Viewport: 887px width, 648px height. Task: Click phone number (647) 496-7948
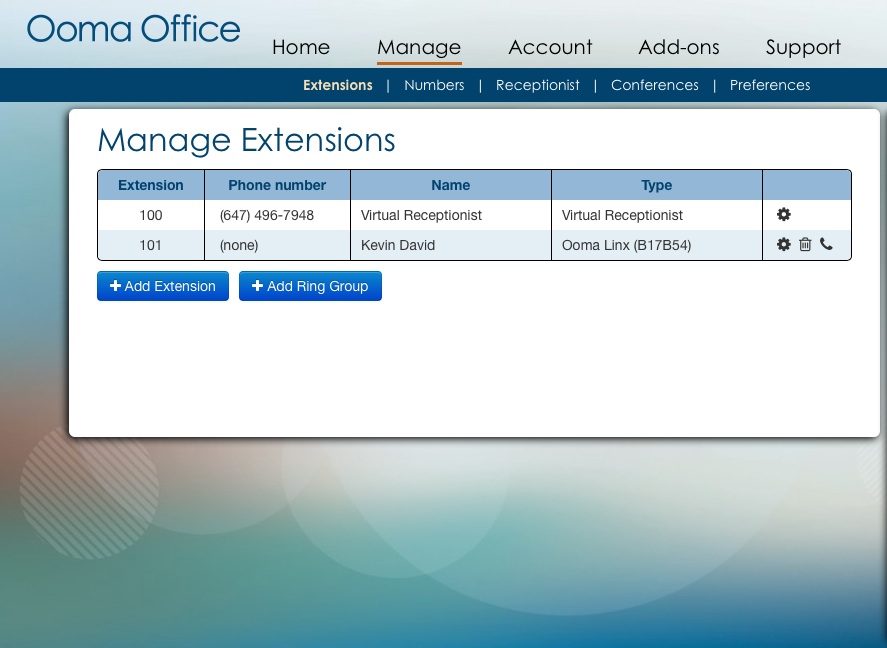click(x=267, y=215)
